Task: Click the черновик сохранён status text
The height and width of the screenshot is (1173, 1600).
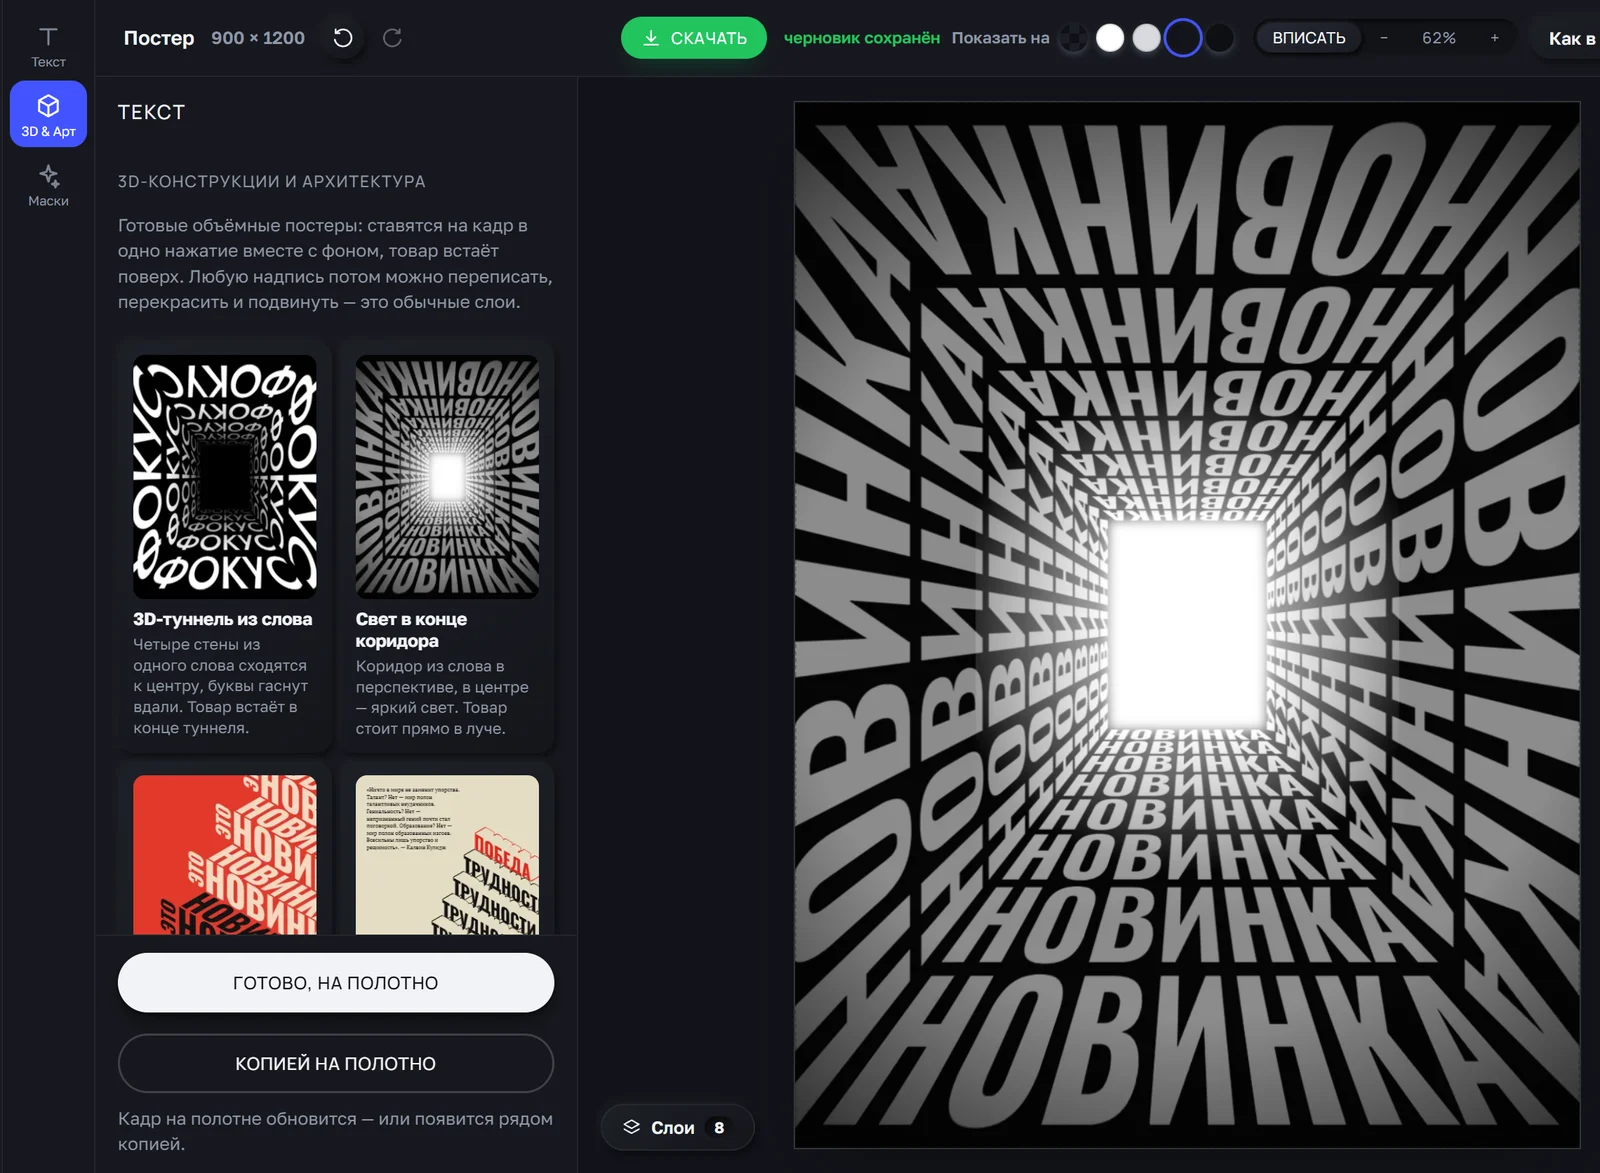Action: point(861,38)
